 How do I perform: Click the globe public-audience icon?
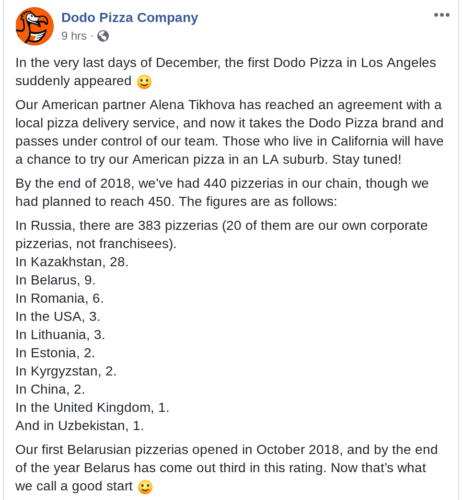click(x=103, y=36)
